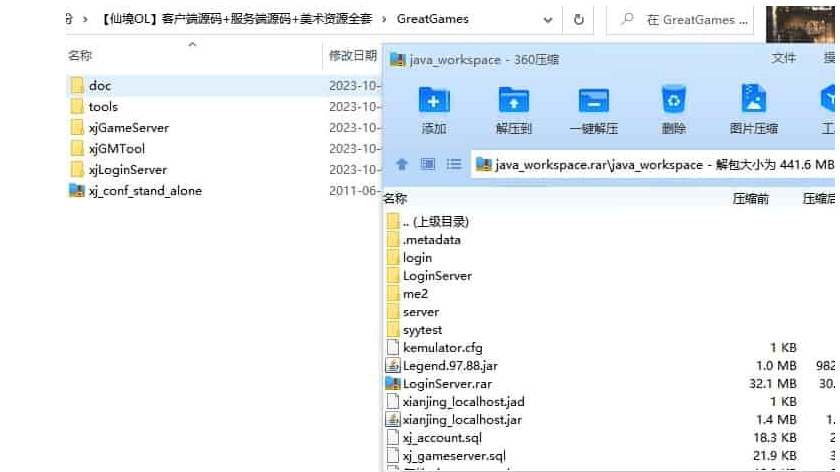Viewport: 840px width, 472px height.
Task: Go up one level with the up-arrow icon
Action: click(401, 164)
